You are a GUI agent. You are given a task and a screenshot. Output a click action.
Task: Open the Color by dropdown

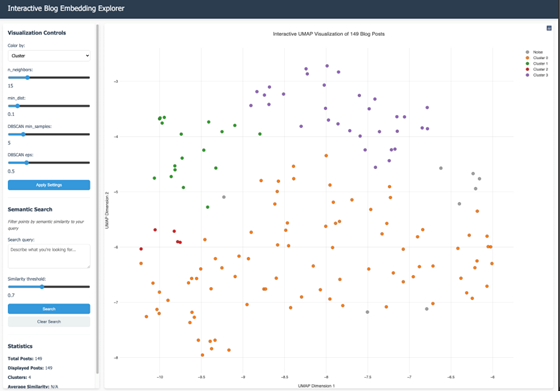tap(49, 56)
